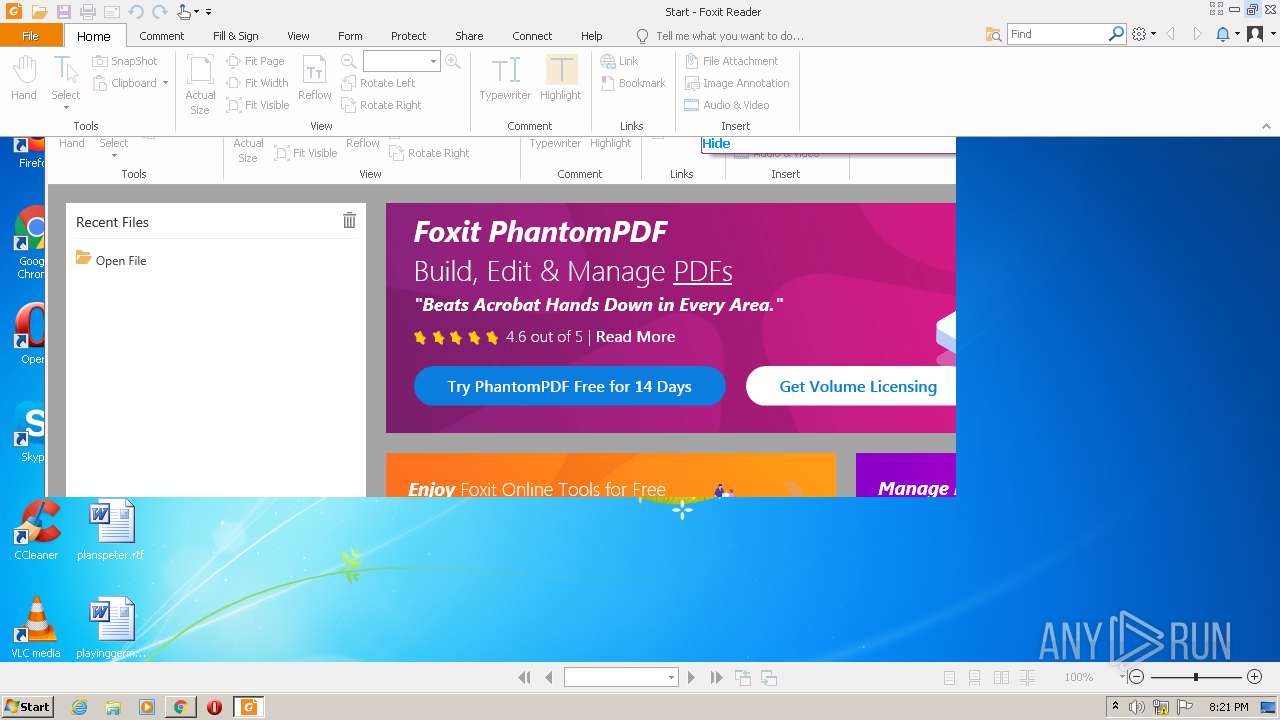The image size is (1280, 720).
Task: Switch to the Help tab
Action: point(591,35)
